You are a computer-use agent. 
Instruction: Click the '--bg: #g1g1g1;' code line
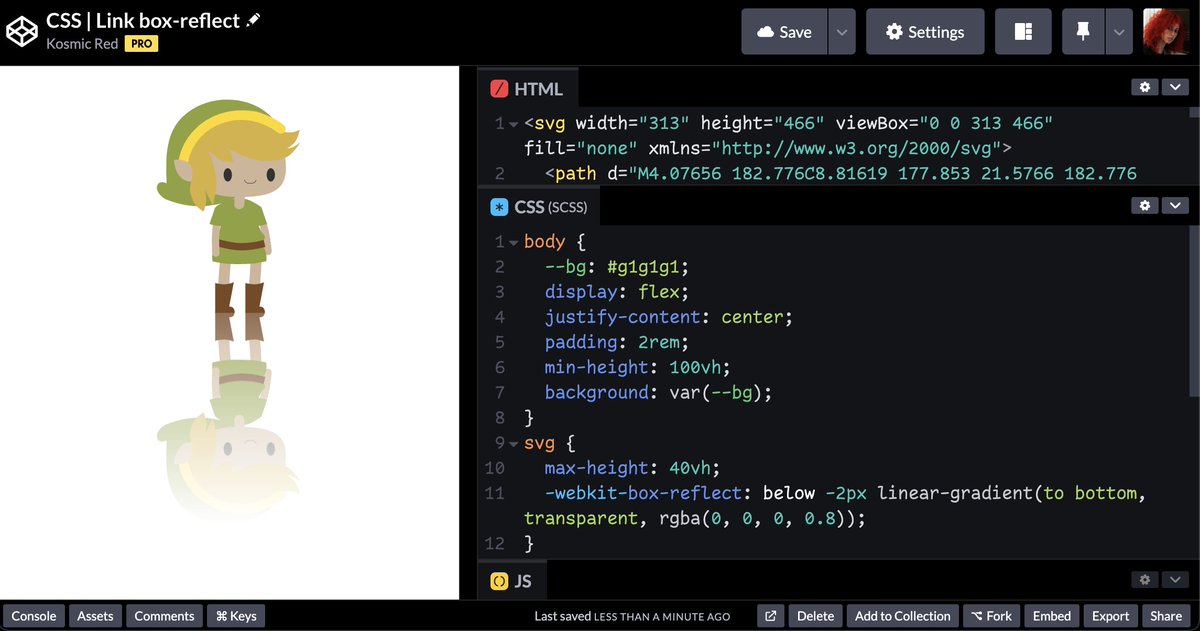click(617, 267)
